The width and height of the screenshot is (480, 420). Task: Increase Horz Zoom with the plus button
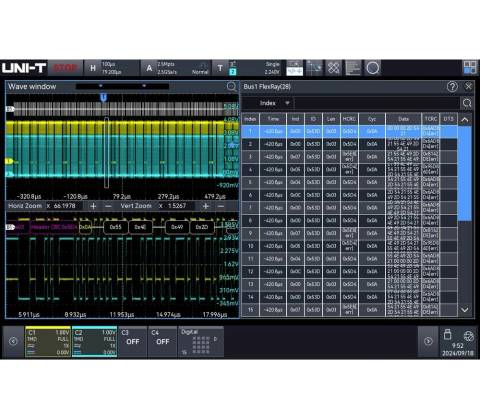[93, 206]
